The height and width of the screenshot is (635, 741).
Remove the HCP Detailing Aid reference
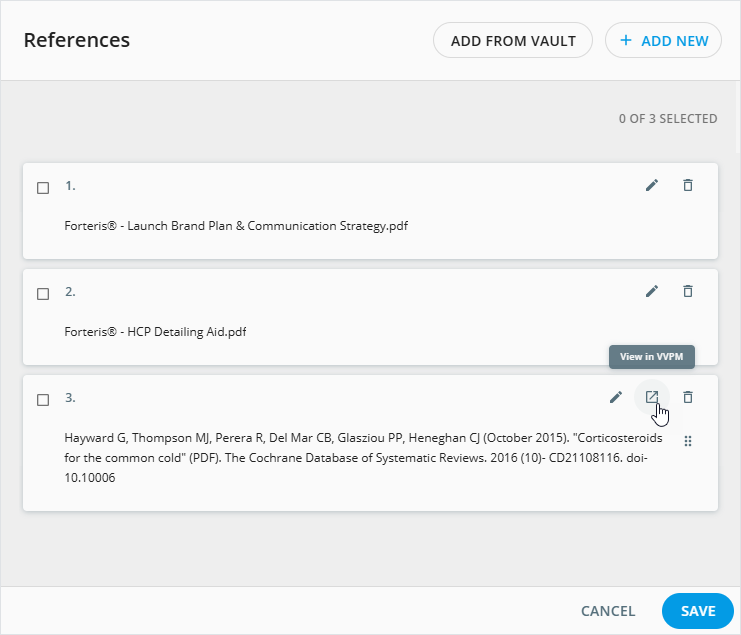(687, 291)
